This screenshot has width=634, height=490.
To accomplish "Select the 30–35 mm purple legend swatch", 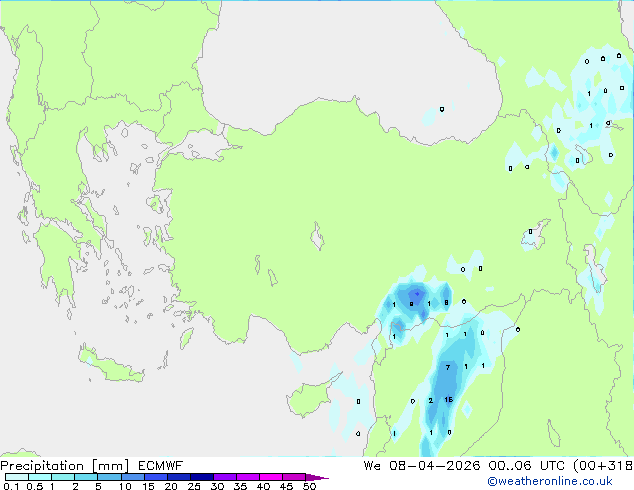I will 225,477.
